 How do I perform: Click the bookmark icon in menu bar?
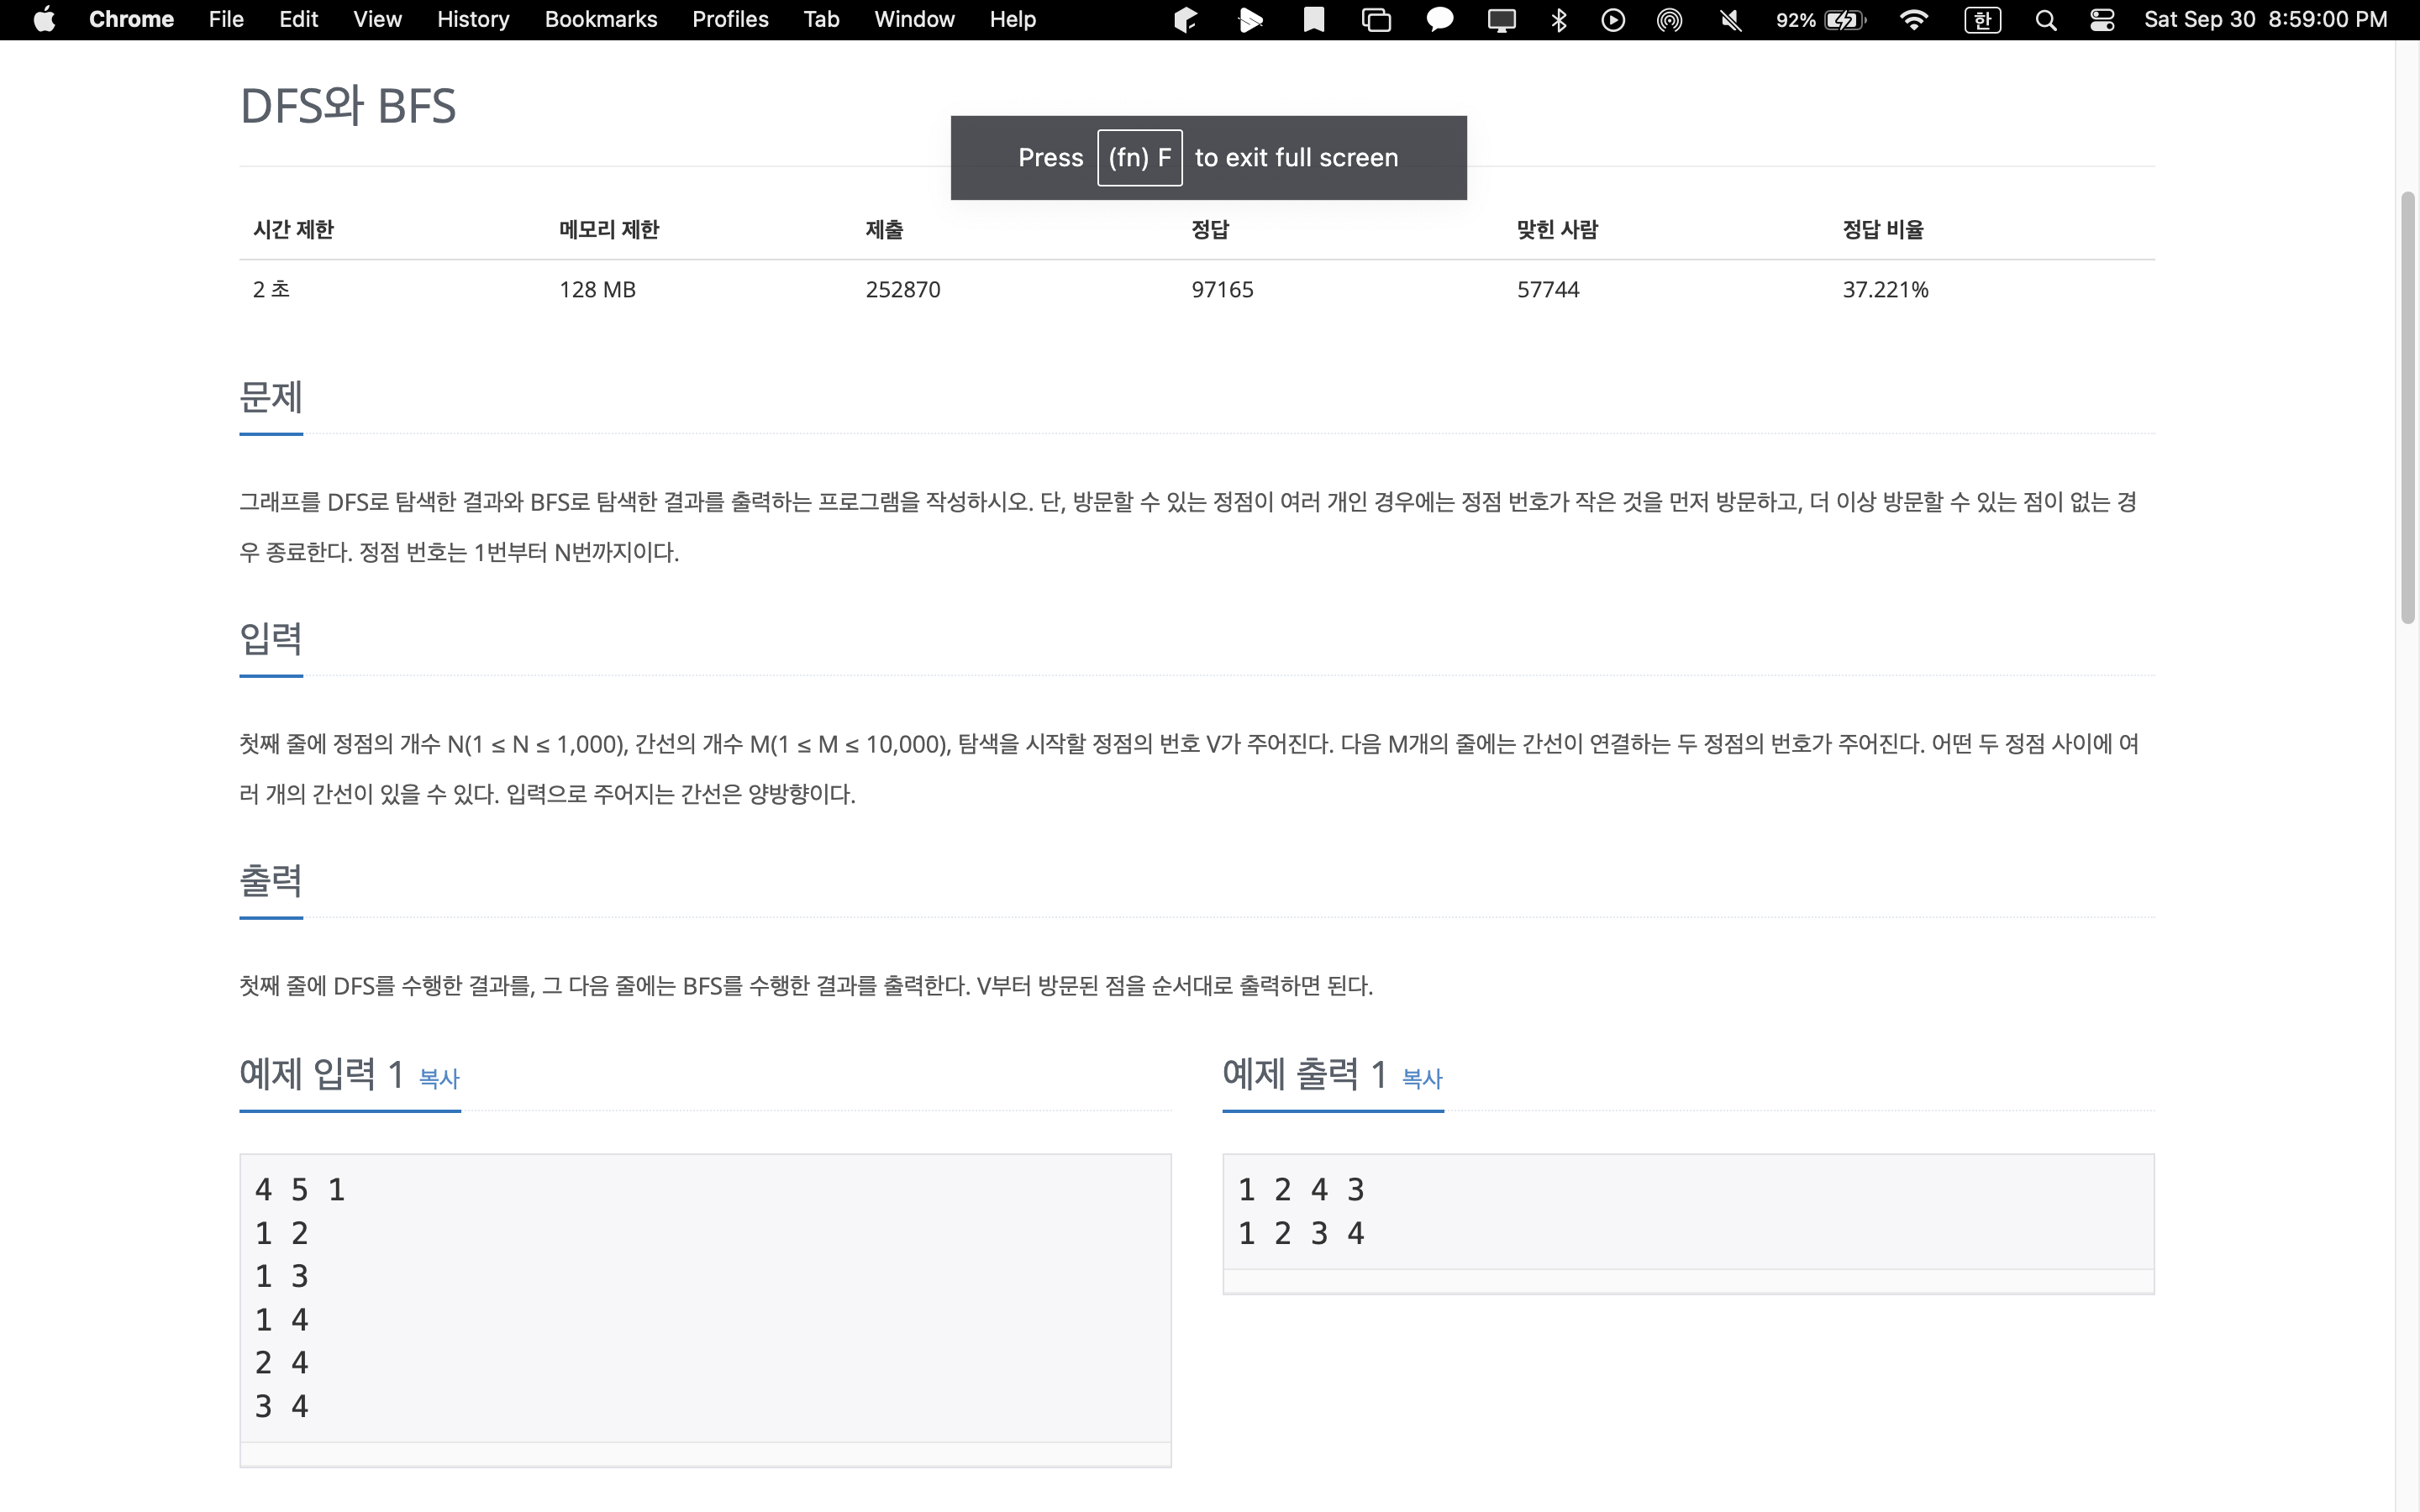click(x=1314, y=20)
